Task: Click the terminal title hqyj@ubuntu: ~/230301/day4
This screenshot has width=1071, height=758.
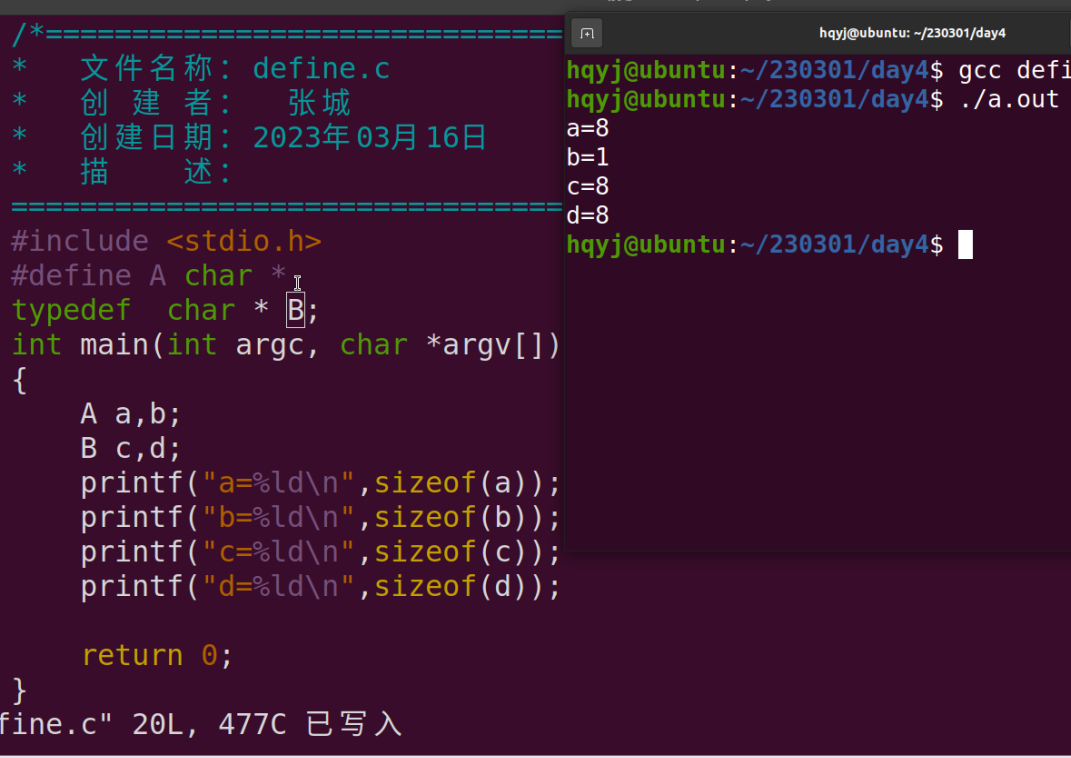Action: [x=911, y=32]
